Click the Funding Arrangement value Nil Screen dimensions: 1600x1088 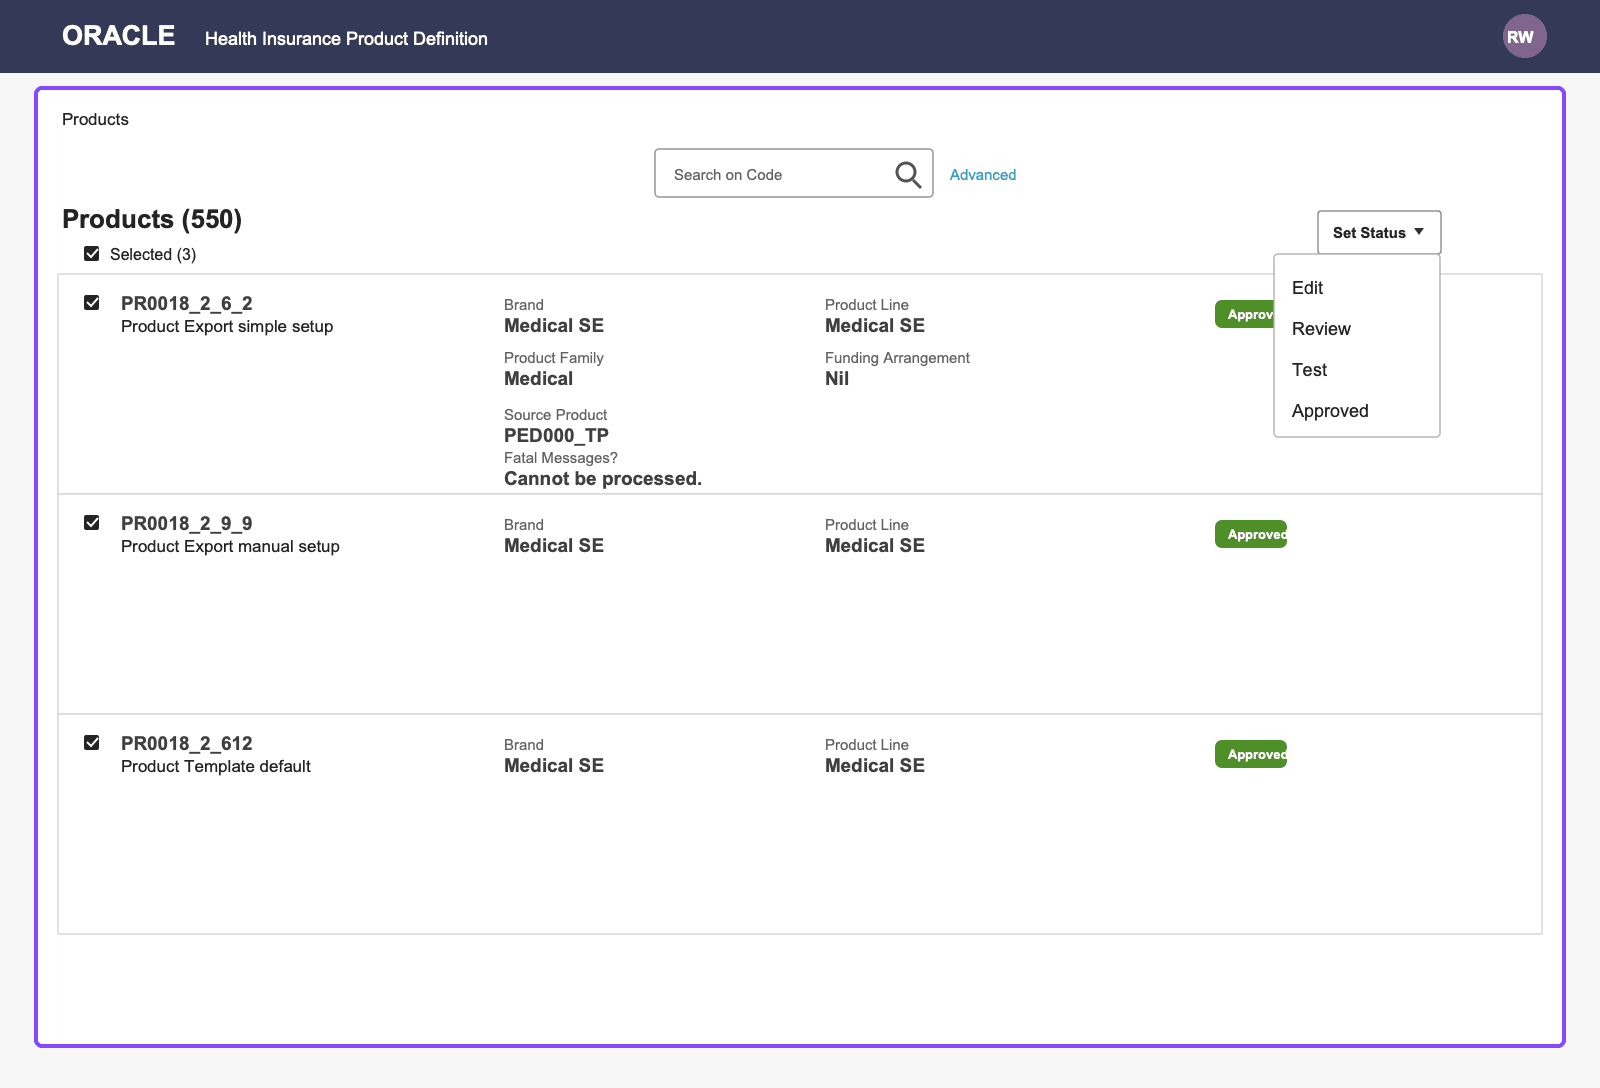(837, 379)
